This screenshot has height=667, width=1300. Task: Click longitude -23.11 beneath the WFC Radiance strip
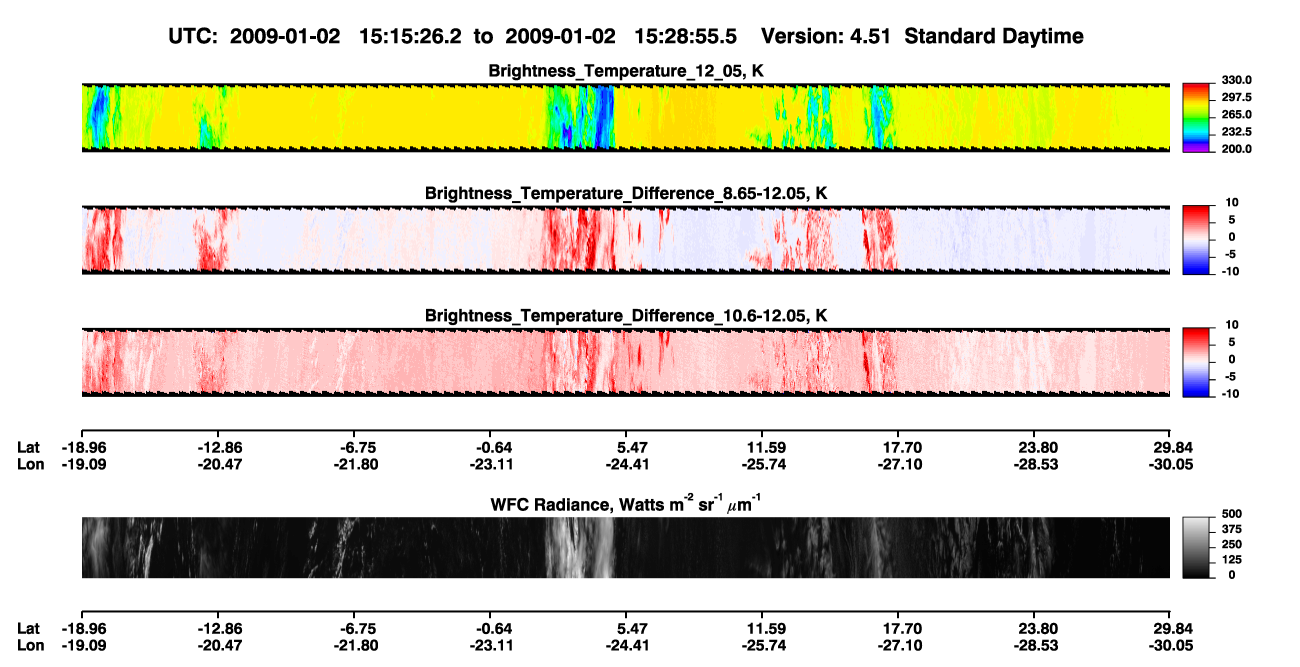[490, 644]
